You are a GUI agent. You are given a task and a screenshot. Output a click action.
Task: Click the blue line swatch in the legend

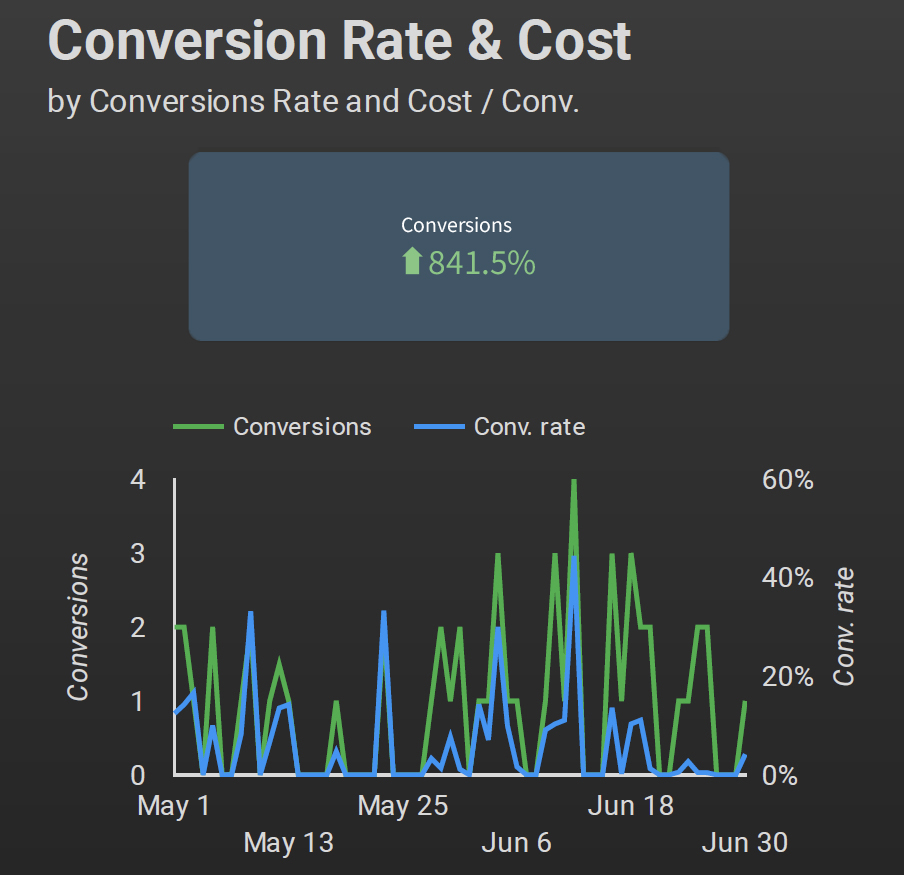[x=438, y=427]
